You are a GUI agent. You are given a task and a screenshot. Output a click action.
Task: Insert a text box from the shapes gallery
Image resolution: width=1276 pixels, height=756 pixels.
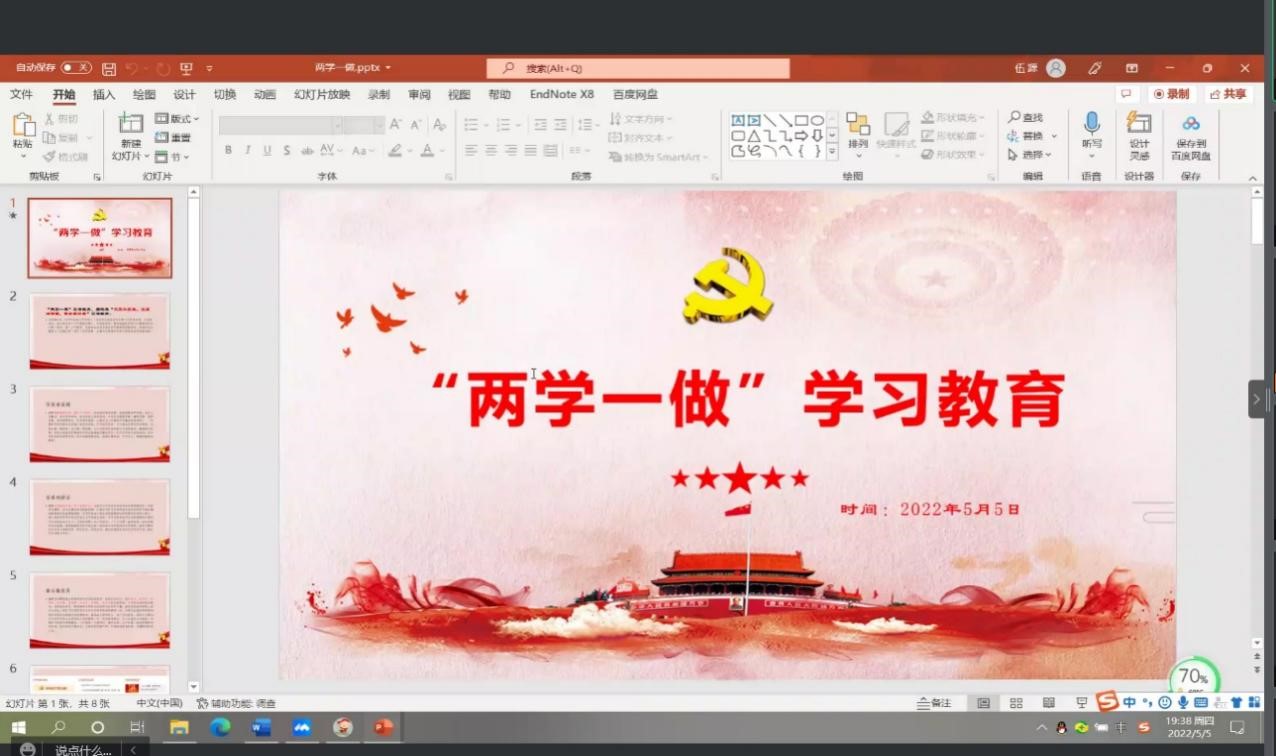(x=738, y=120)
